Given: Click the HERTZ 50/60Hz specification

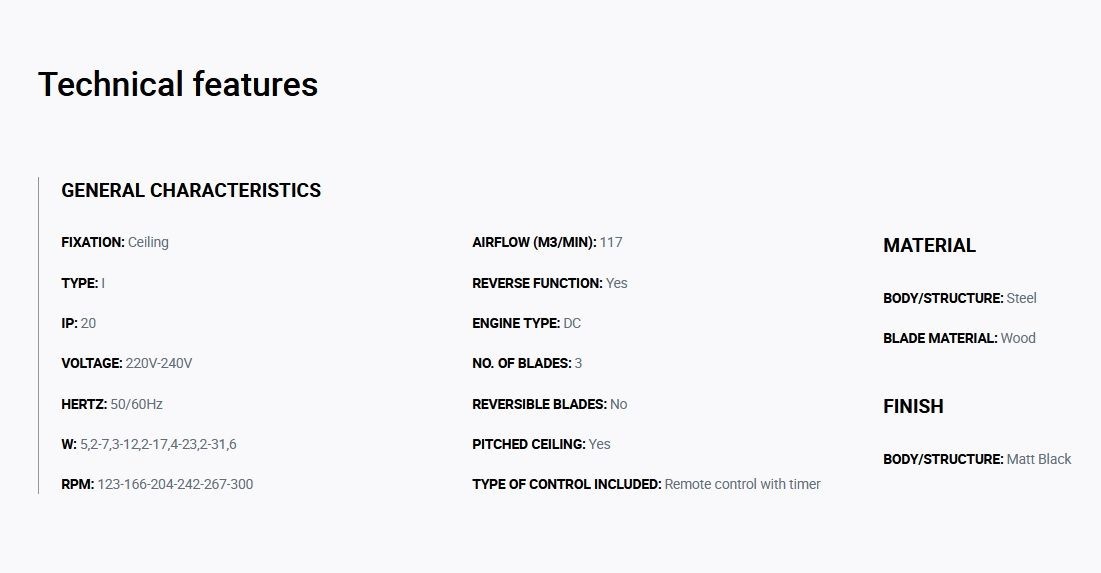Looking at the screenshot, I should click(x=112, y=404).
